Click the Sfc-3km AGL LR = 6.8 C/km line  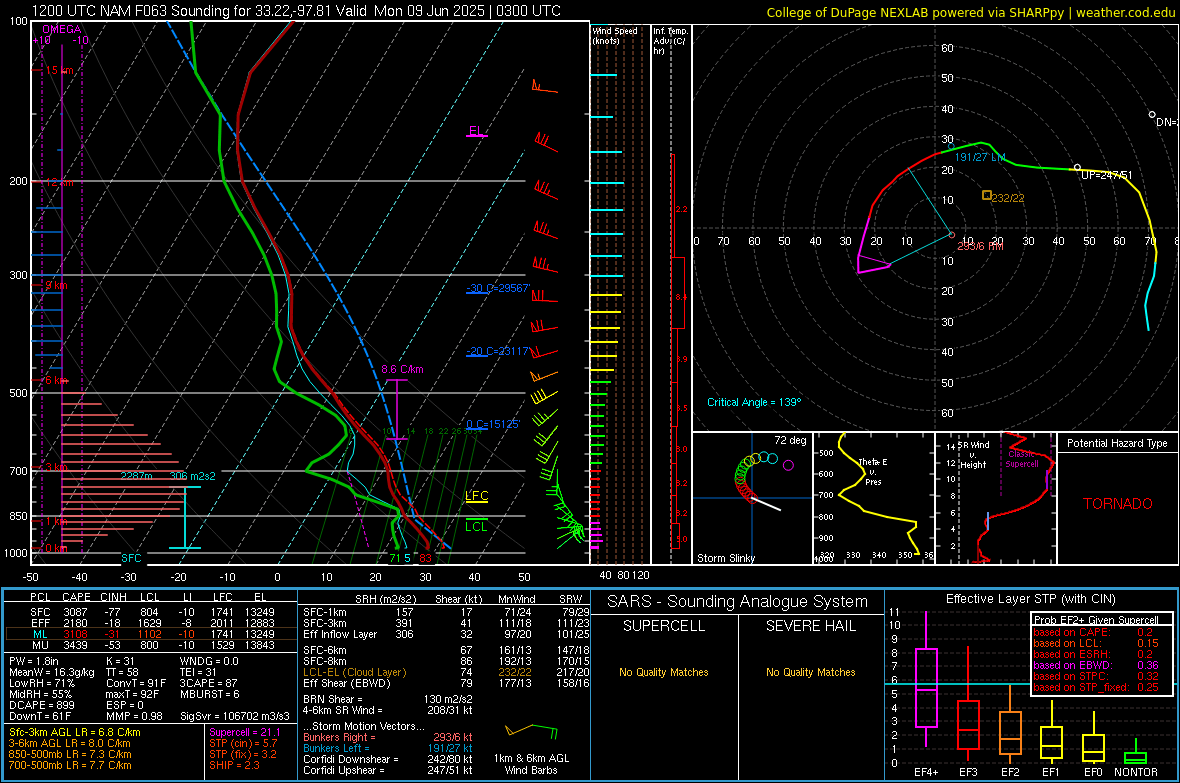75,732
